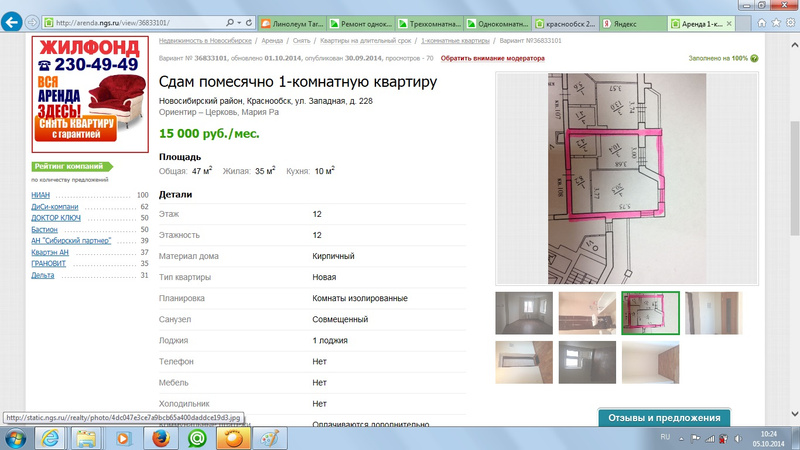
Task: Select the highlighted floor plan thumbnail
Action: [x=651, y=313]
